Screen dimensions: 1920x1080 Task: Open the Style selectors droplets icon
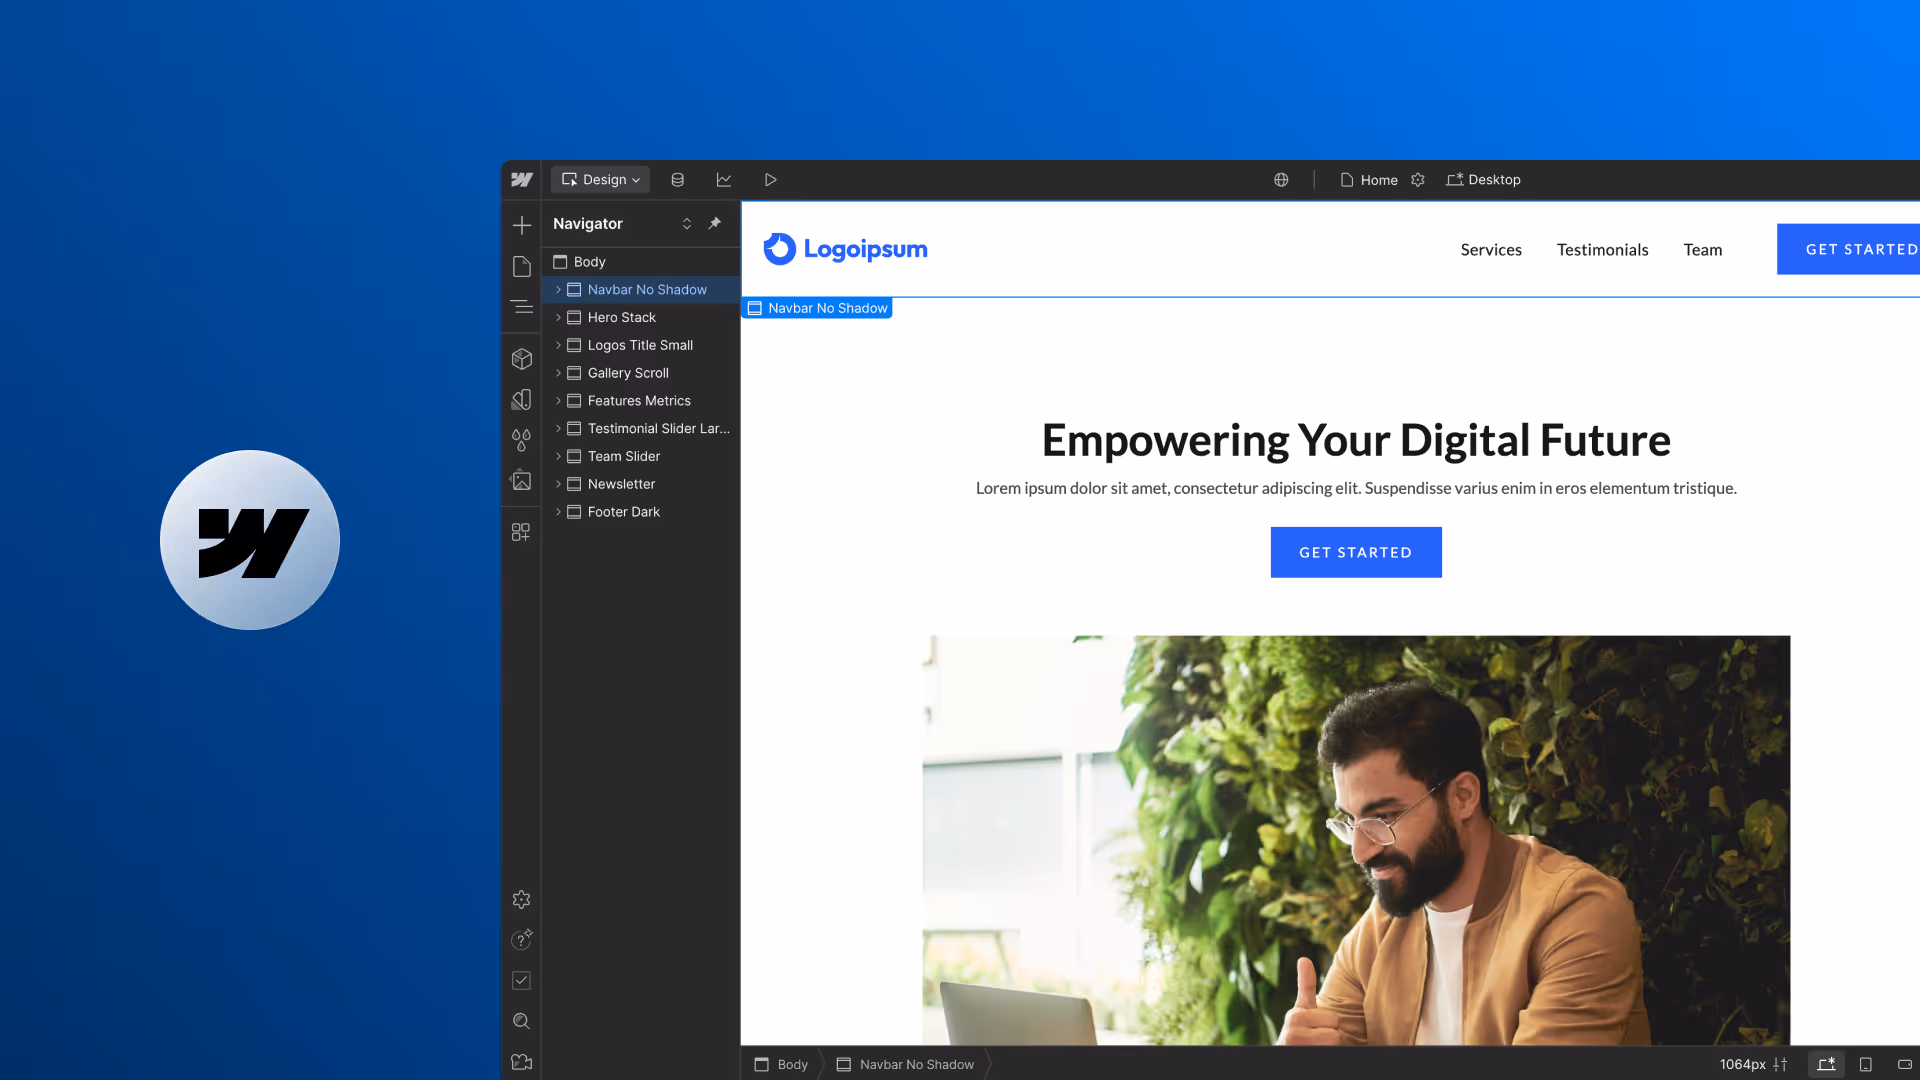point(521,440)
